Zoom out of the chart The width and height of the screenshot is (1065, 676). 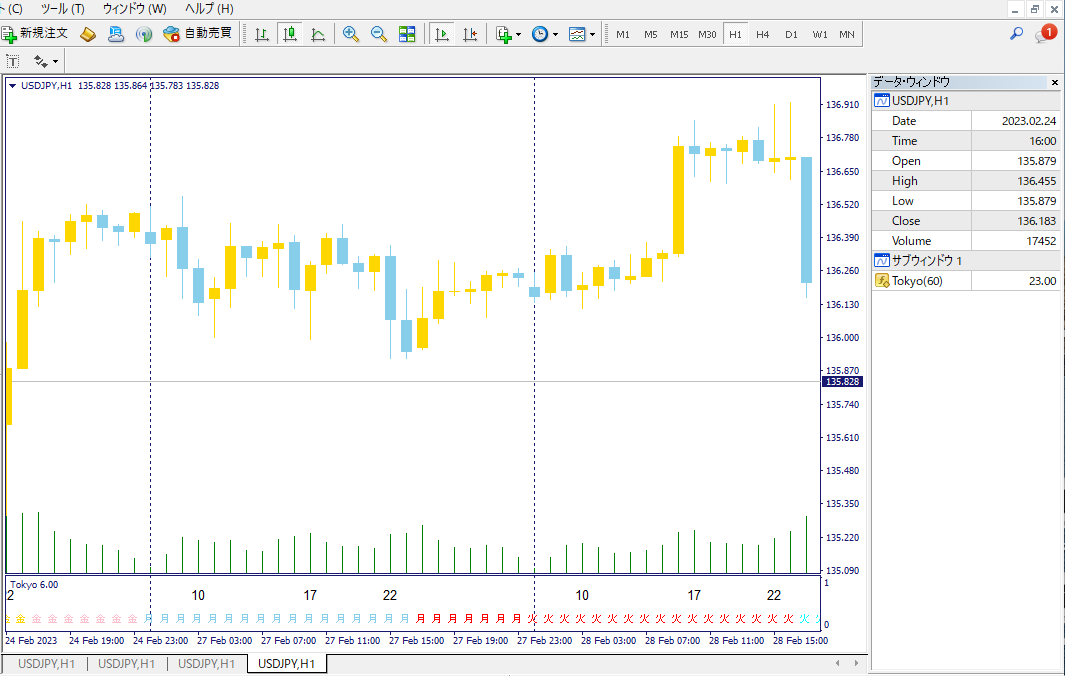tap(379, 34)
